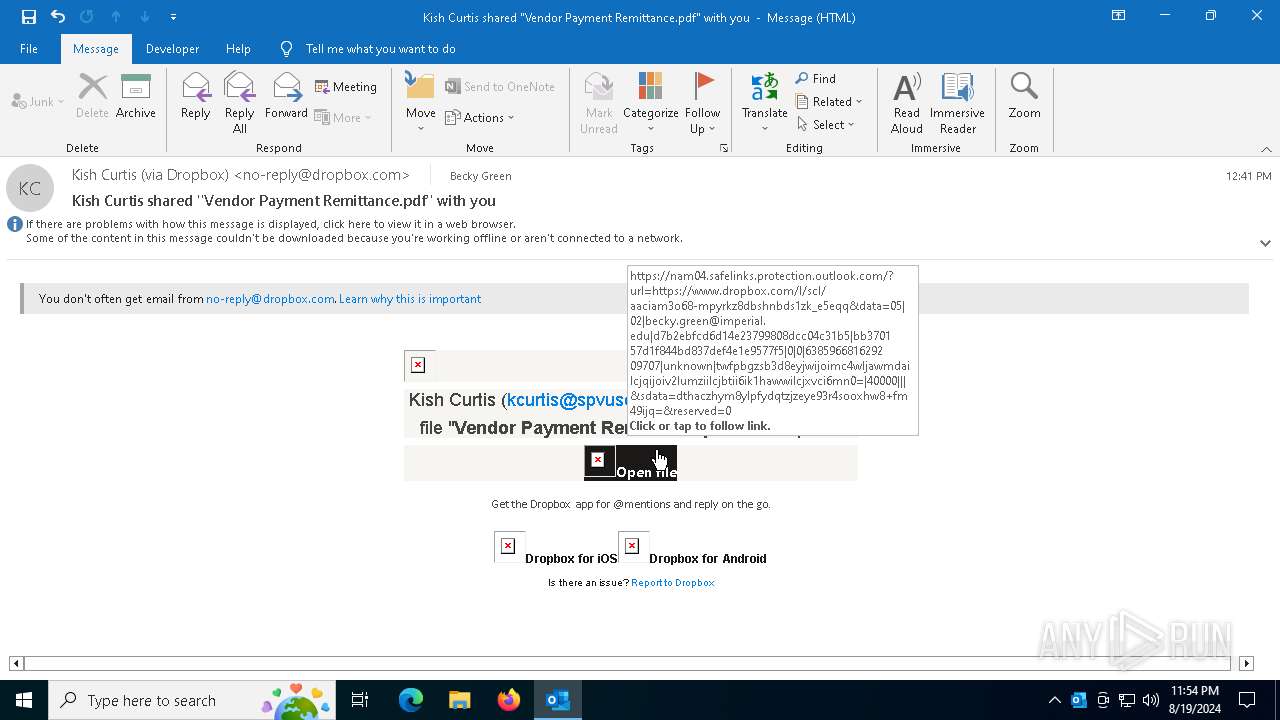Open Task View on taskbar
Image resolution: width=1280 pixels, height=720 pixels.
coord(360,700)
